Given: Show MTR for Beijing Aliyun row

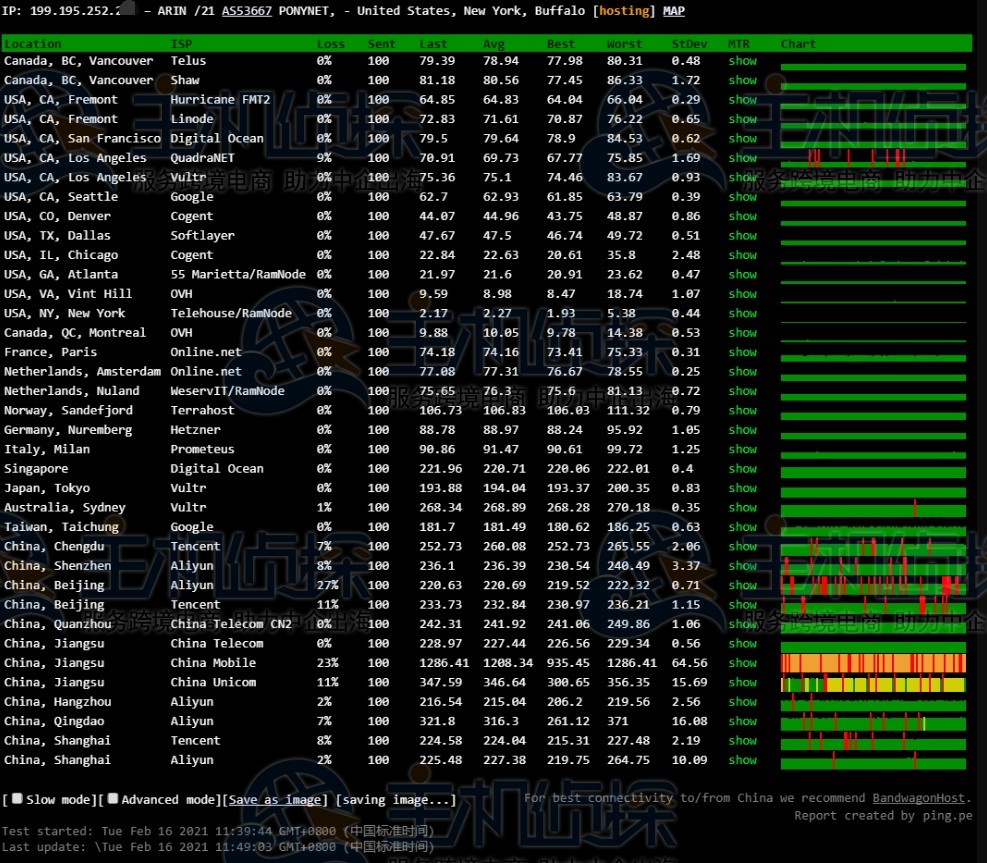Looking at the screenshot, I should [x=742, y=585].
